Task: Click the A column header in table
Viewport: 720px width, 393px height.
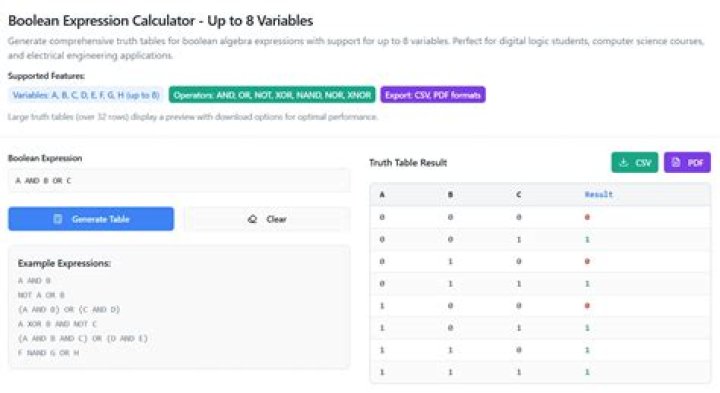Action: click(x=382, y=194)
